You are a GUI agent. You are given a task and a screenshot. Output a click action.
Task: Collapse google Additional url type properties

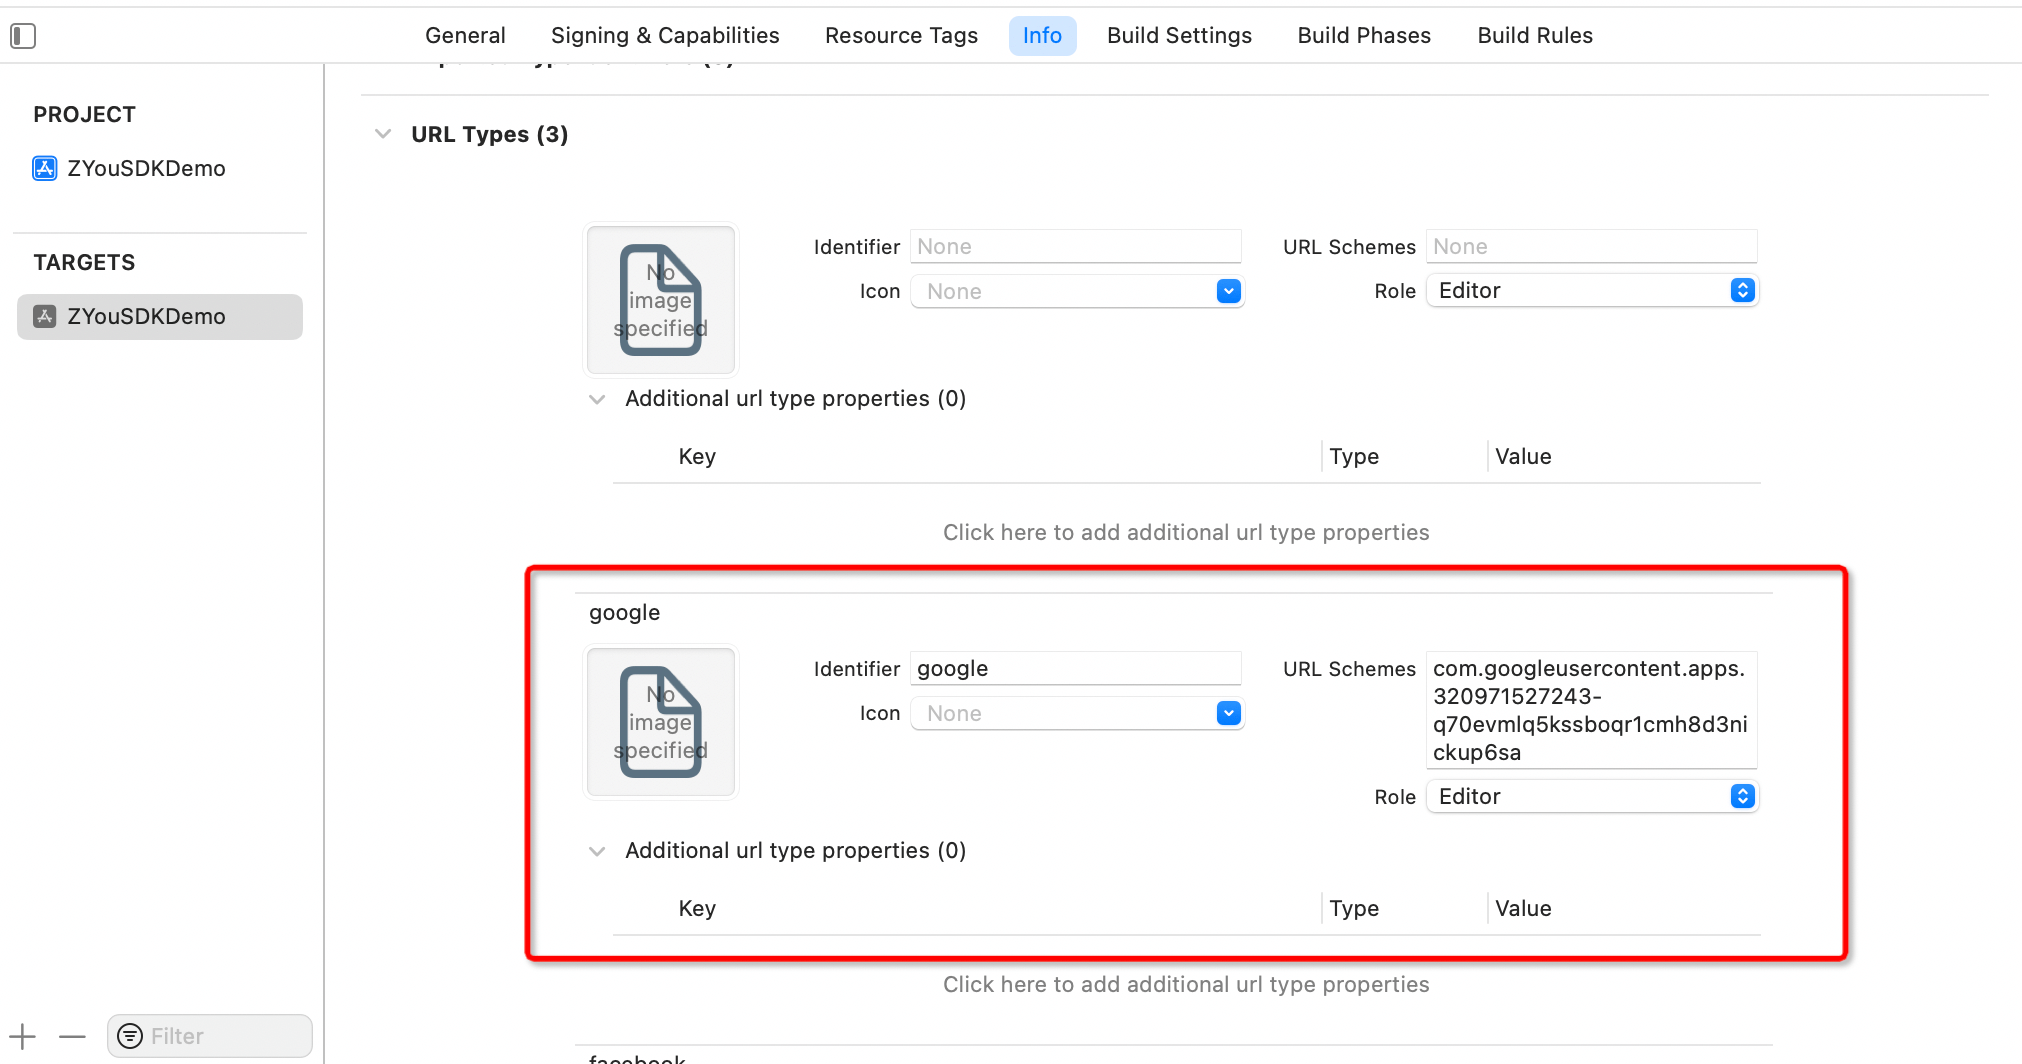597,851
